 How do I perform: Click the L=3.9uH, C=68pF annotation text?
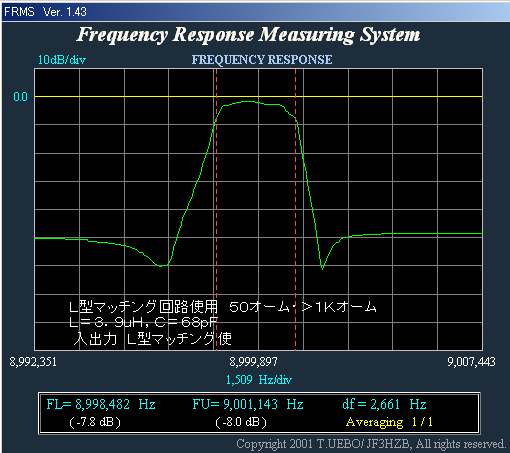[143, 322]
